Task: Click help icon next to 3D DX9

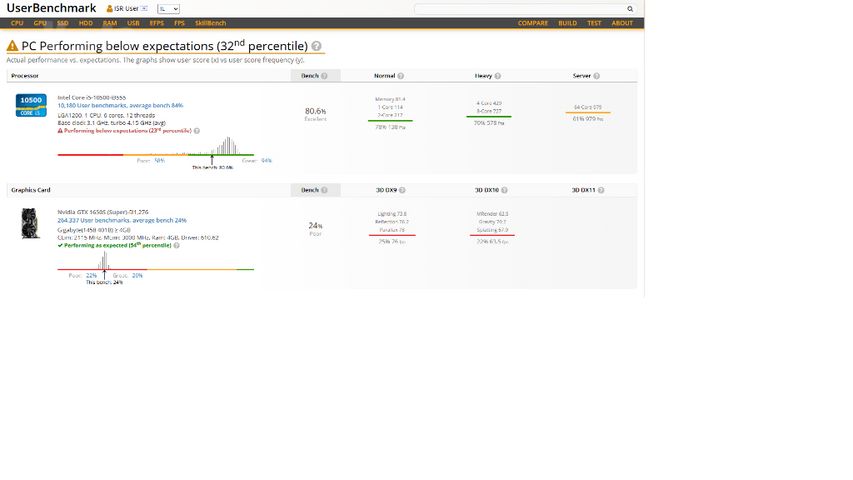Action: pos(403,190)
